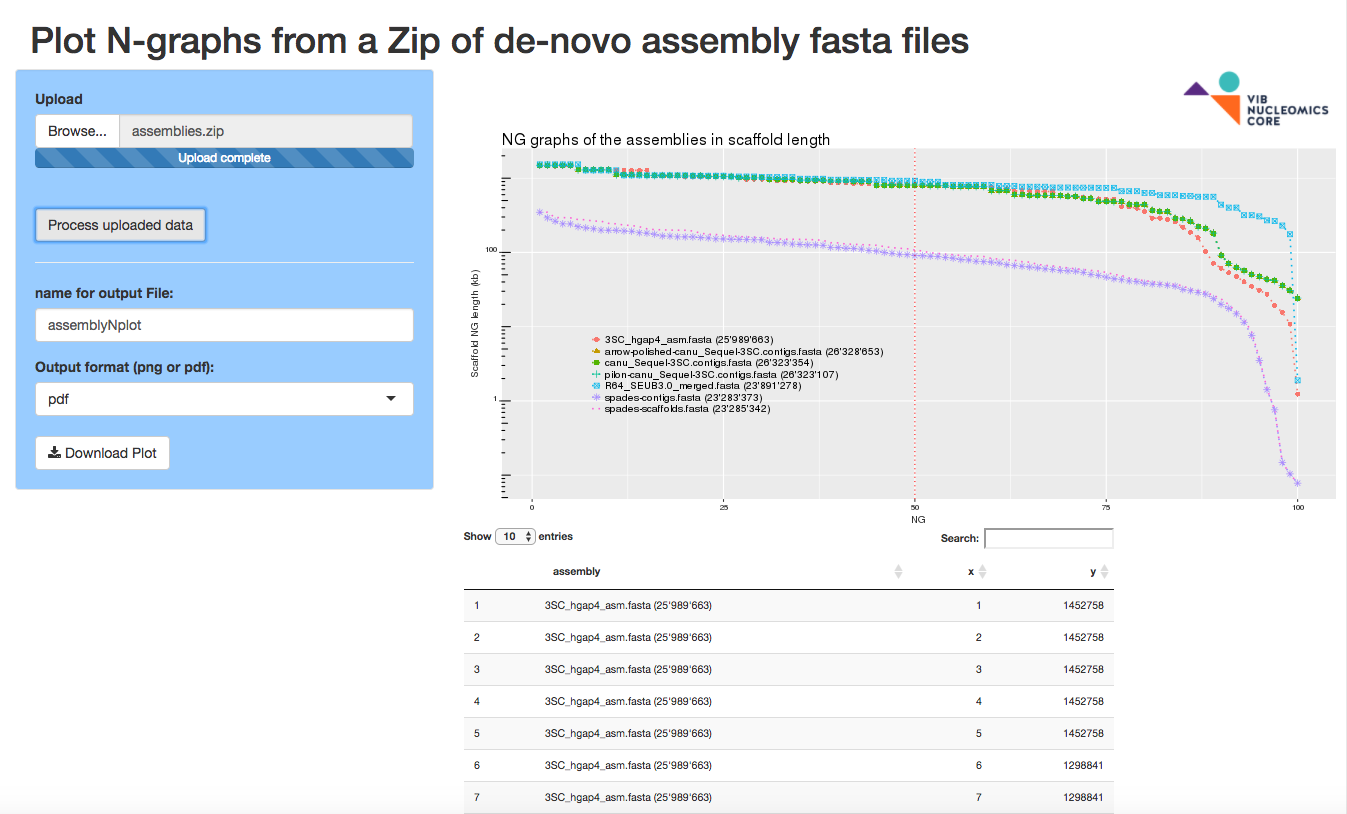Screen dimensions: 1347x814
Task: Click the table Search input box
Action: pyautogui.click(x=1049, y=538)
